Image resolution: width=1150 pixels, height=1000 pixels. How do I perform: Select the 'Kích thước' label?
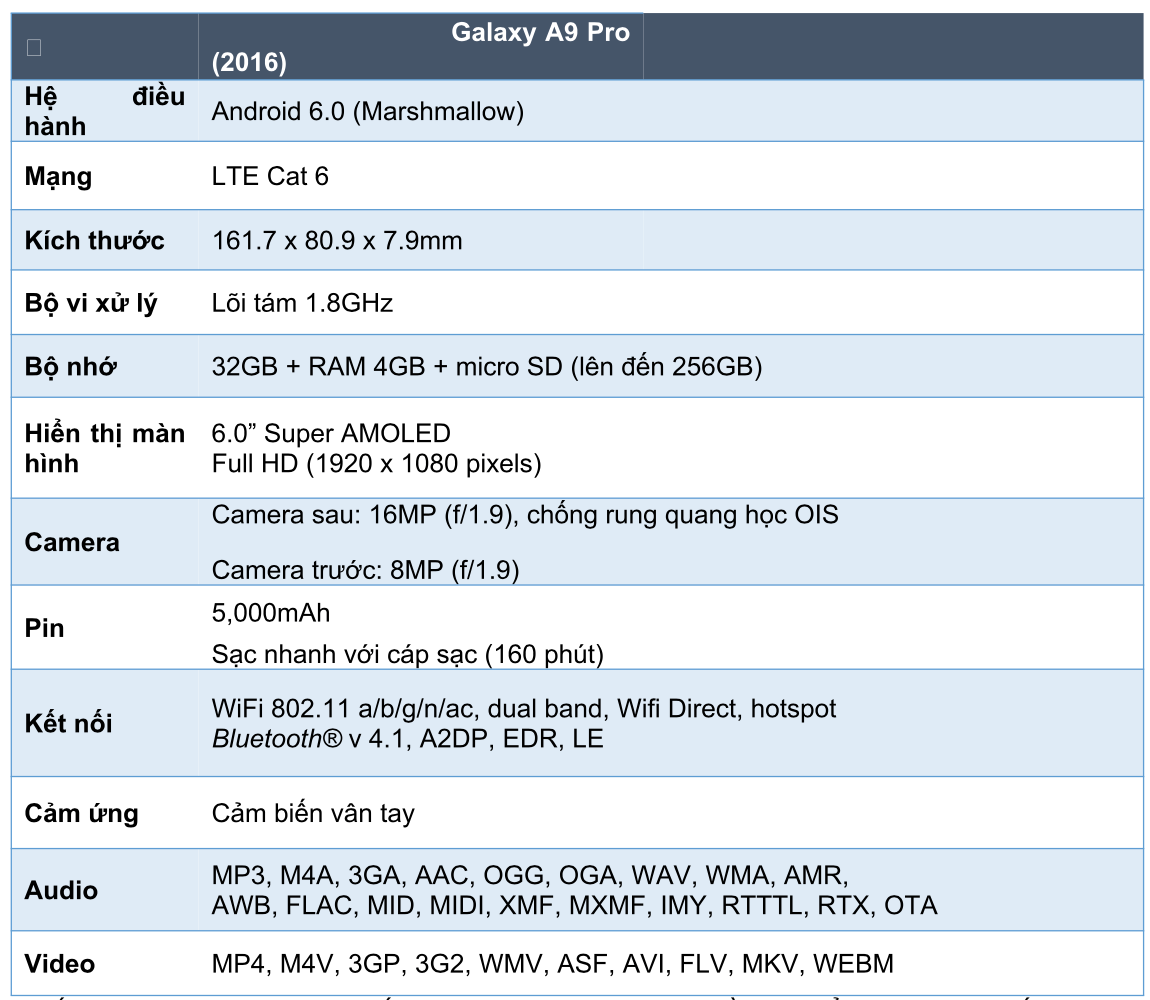95,241
